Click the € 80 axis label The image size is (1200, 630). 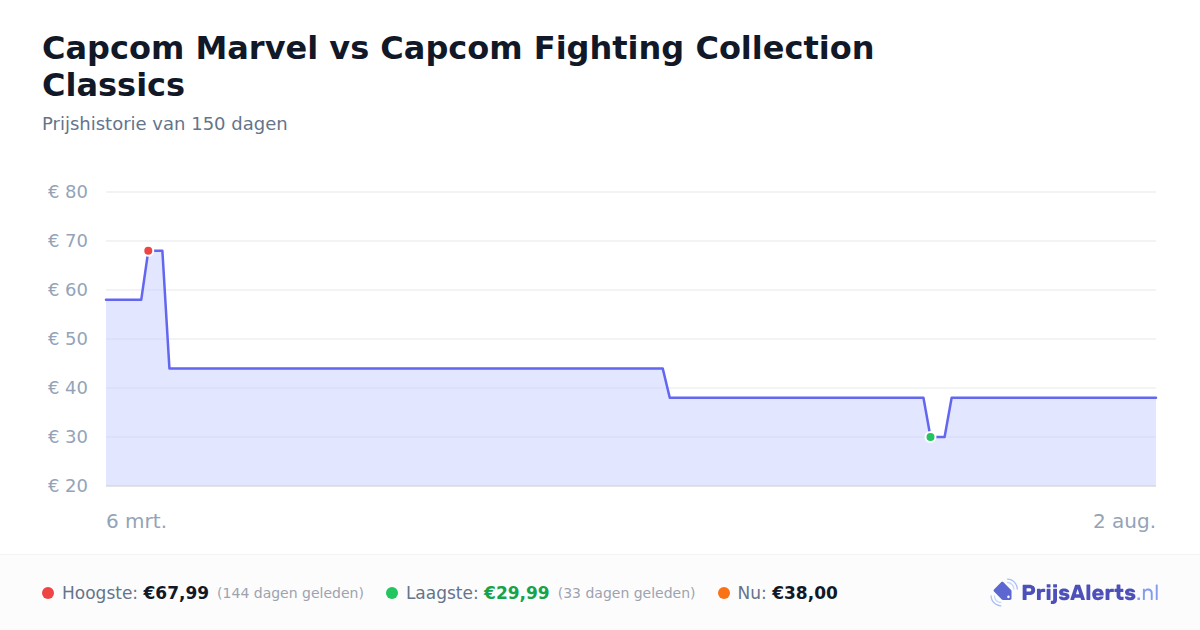tap(68, 192)
